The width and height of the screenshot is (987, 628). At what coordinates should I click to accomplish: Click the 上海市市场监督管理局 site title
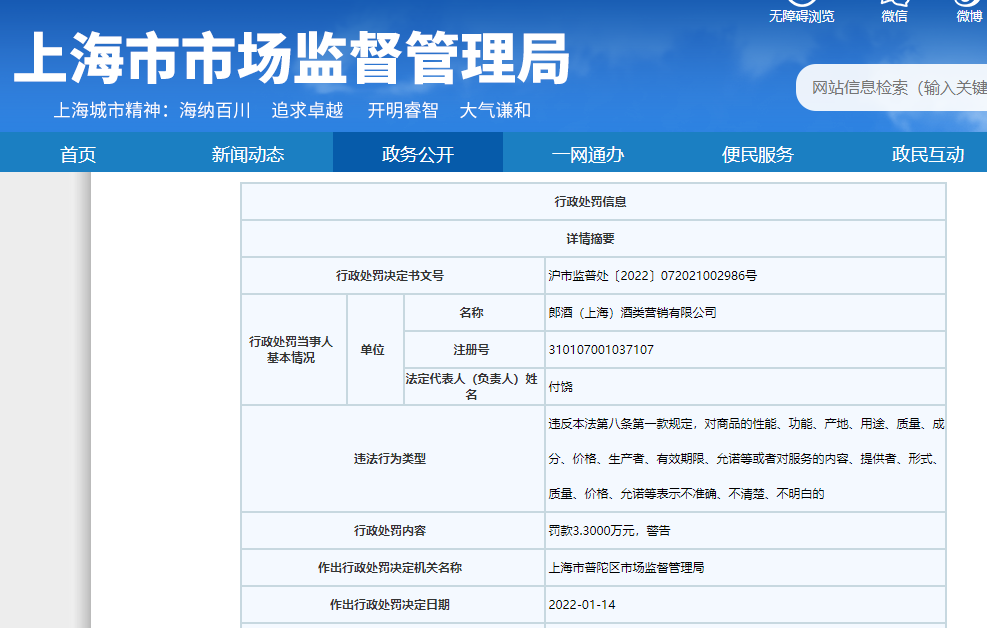pyautogui.click(x=291, y=59)
